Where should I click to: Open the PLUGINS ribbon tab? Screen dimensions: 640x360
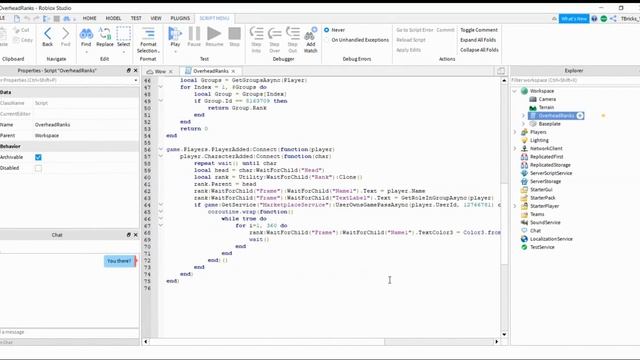pos(180,18)
